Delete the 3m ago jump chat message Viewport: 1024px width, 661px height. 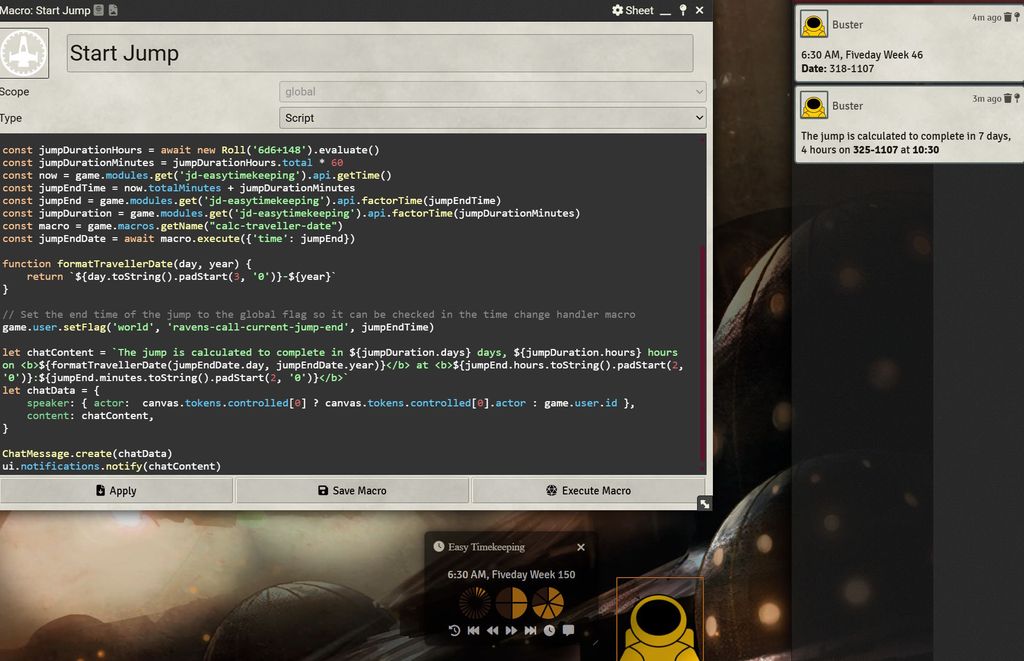tap(1007, 99)
